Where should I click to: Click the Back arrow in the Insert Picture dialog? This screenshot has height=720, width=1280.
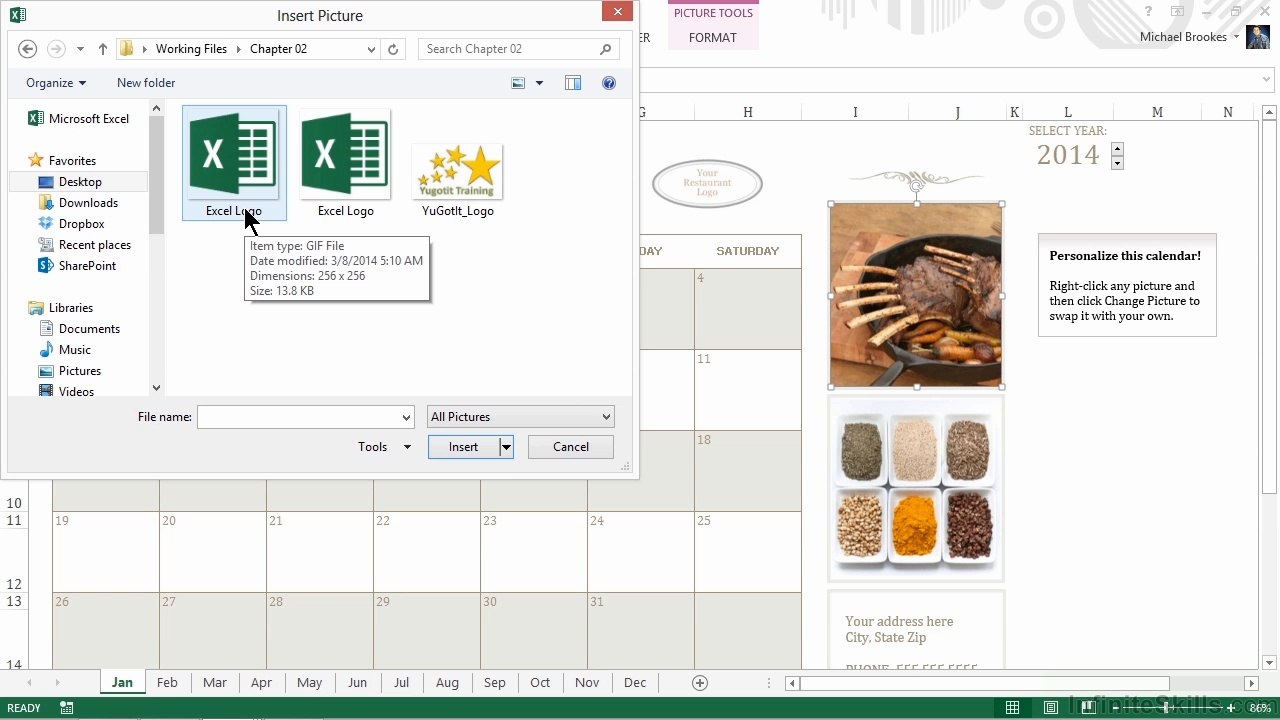28,49
